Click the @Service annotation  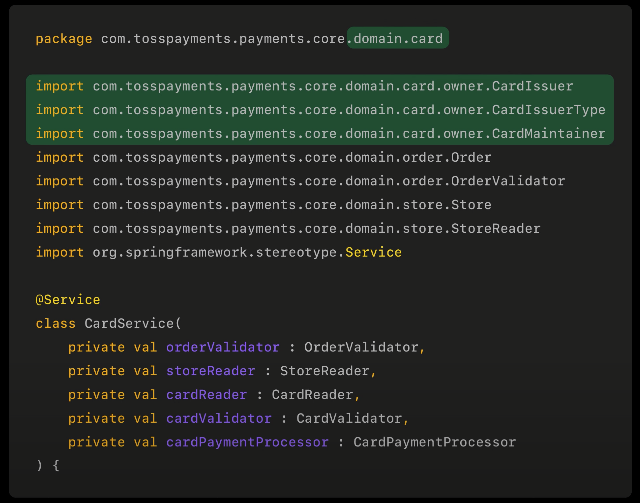click(68, 300)
